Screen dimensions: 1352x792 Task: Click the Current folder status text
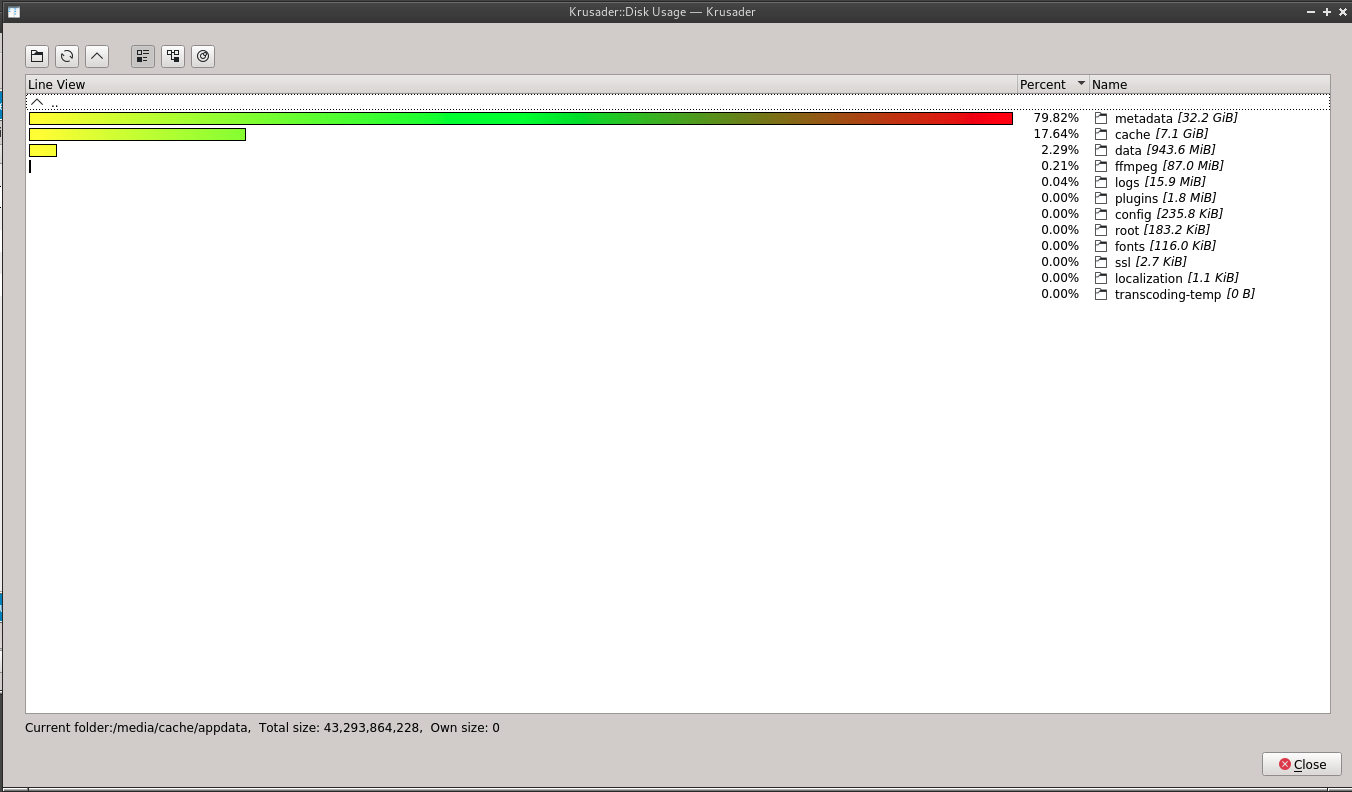pos(262,728)
